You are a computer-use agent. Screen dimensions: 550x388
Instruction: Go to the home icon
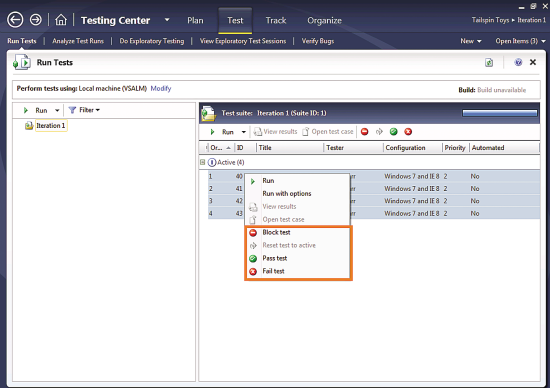pos(61,20)
